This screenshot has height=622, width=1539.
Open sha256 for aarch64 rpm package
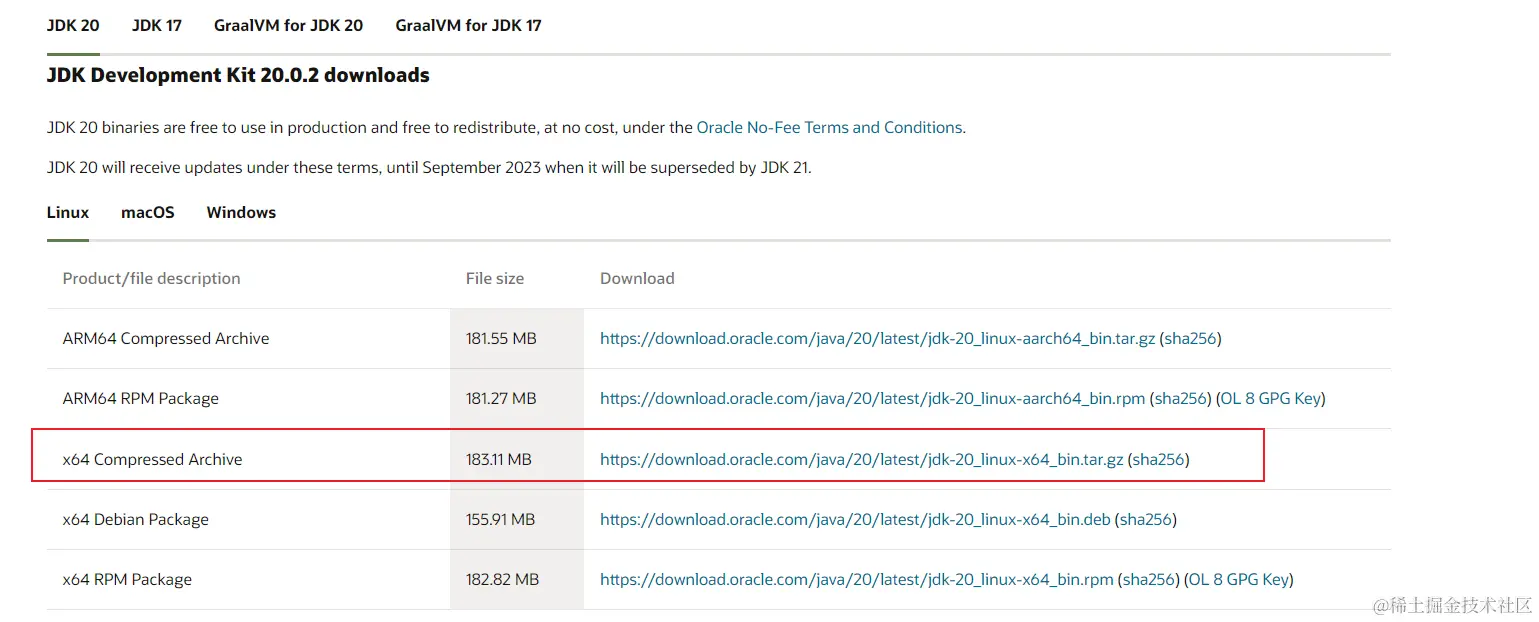(1180, 398)
